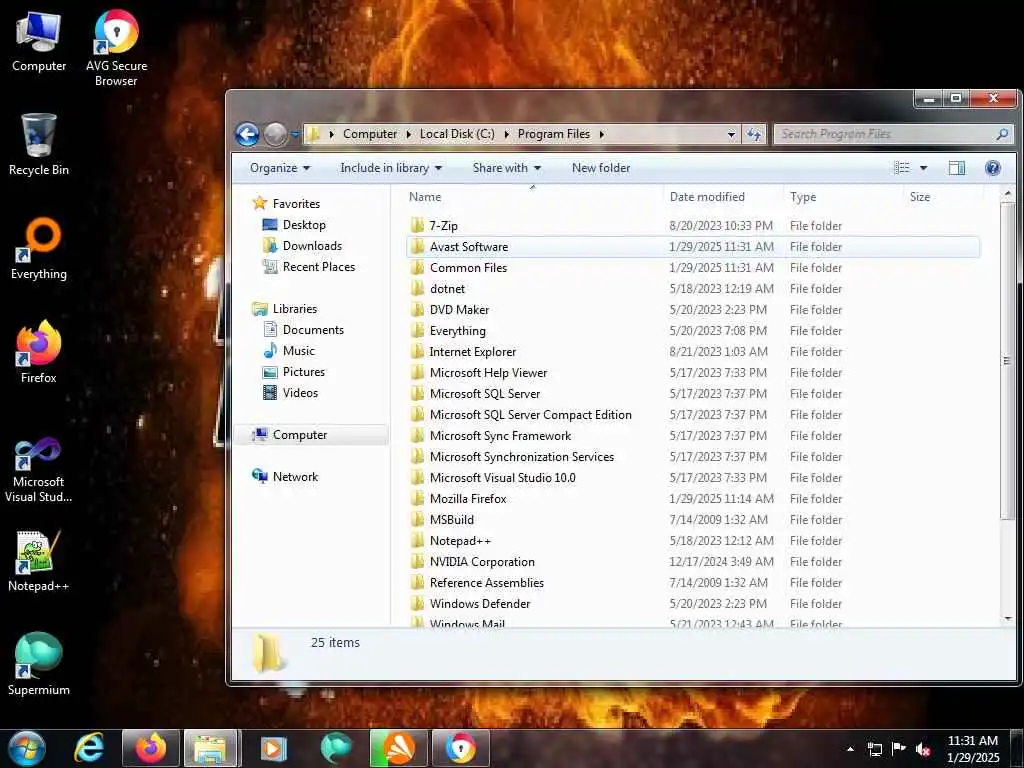This screenshot has width=1024, height=768.
Task: Show hidden tray icons arrow
Action: tap(850, 749)
